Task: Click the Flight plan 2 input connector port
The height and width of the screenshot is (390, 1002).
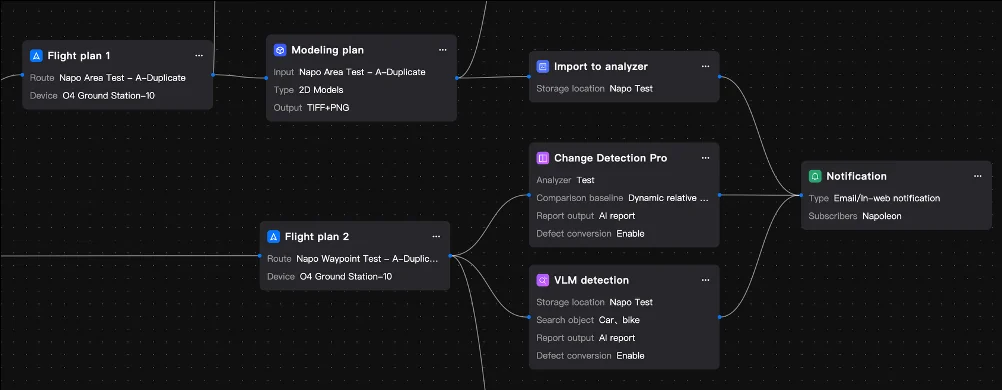Action: click(260, 256)
